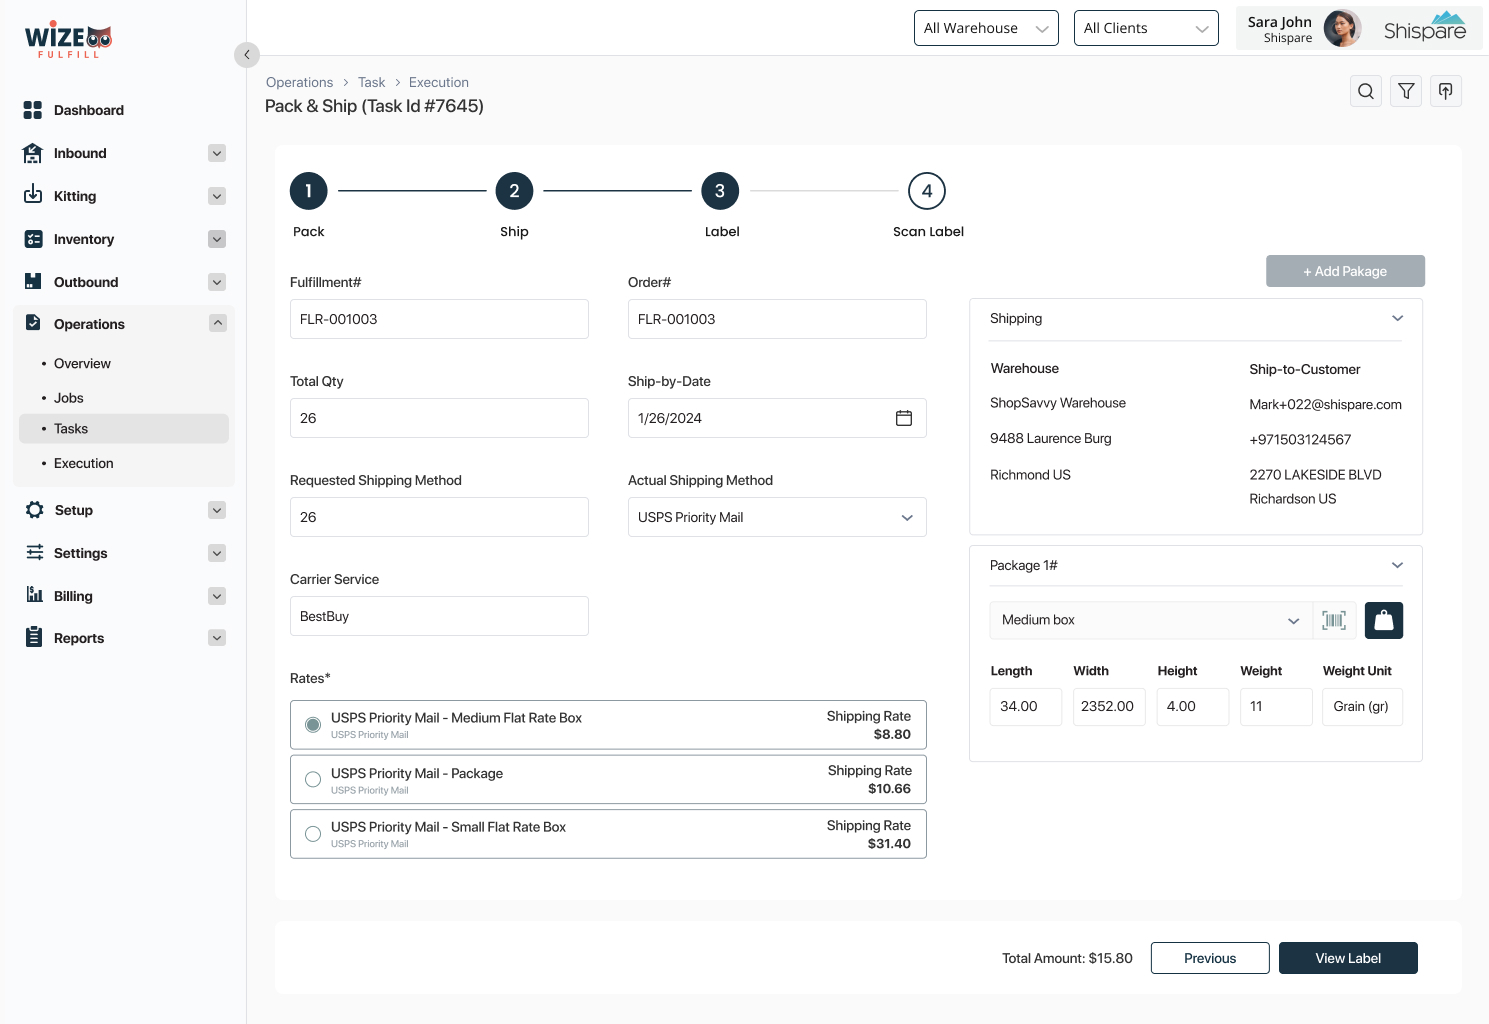Viewport: 1489px width, 1024px height.
Task: Click the export share icon
Action: (1446, 92)
